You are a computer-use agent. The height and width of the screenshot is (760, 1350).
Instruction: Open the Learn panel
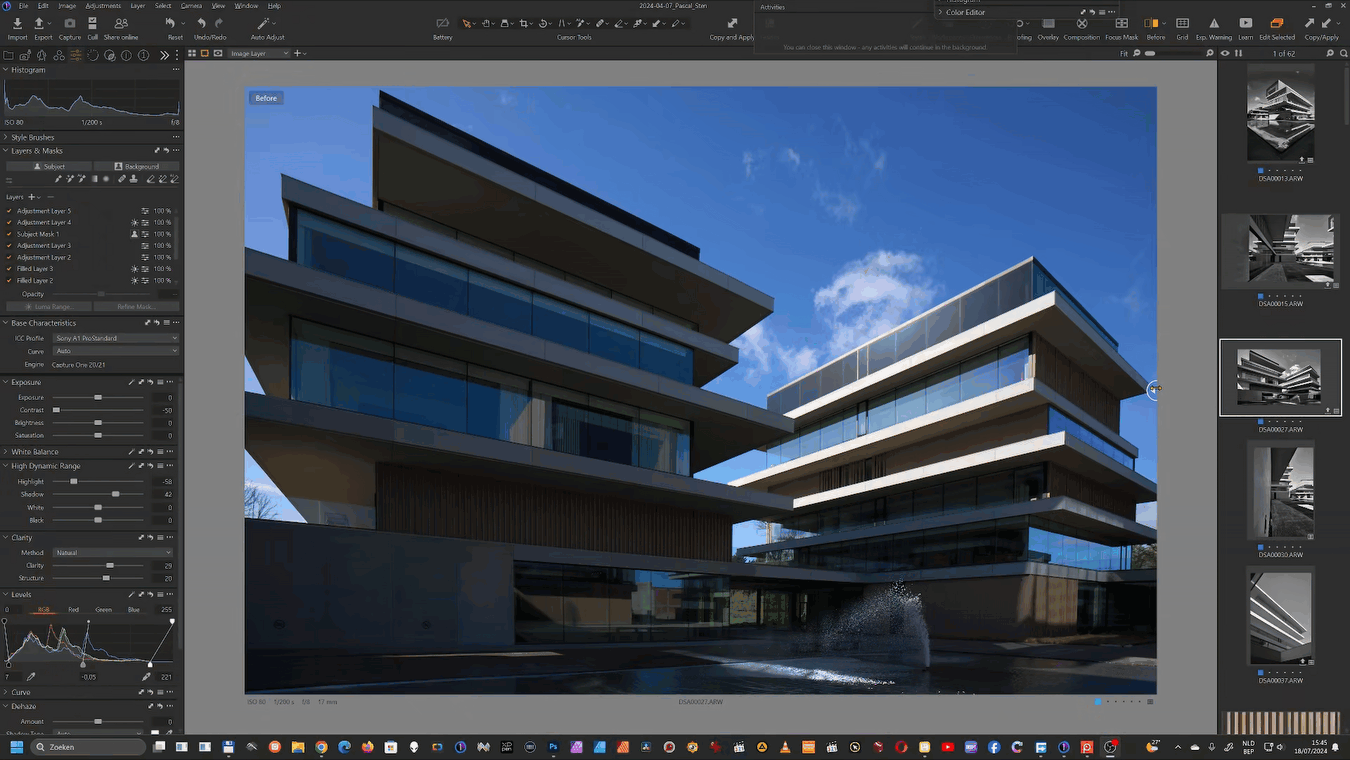click(x=1245, y=23)
